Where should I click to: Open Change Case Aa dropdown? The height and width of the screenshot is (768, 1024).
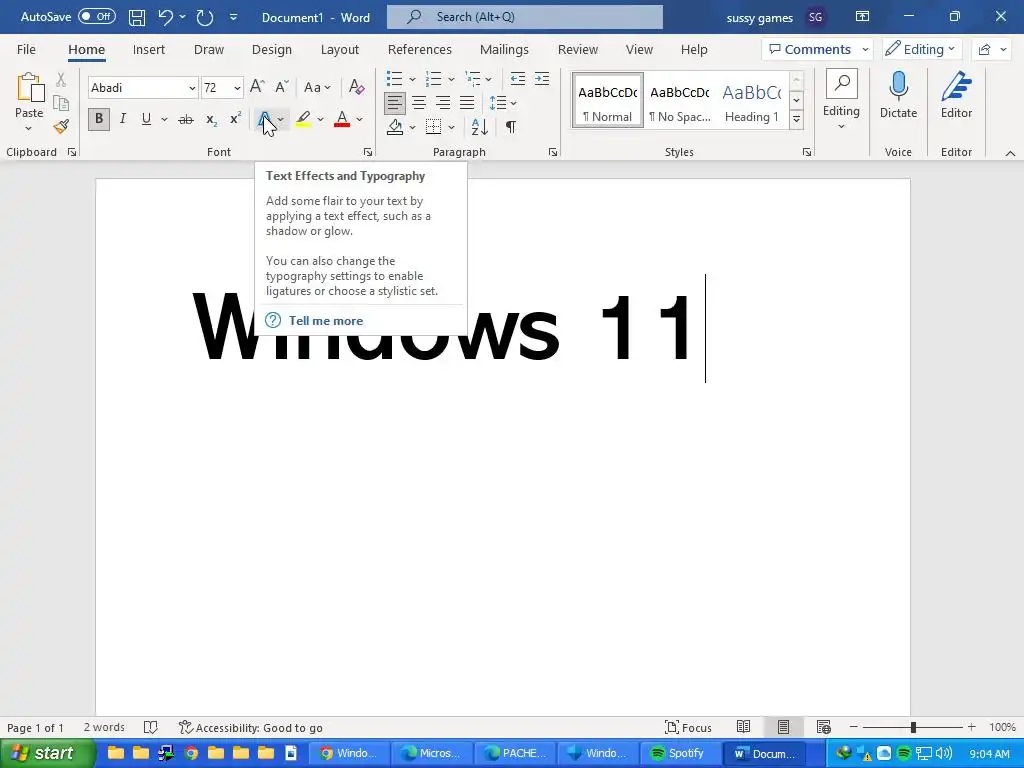click(x=317, y=87)
